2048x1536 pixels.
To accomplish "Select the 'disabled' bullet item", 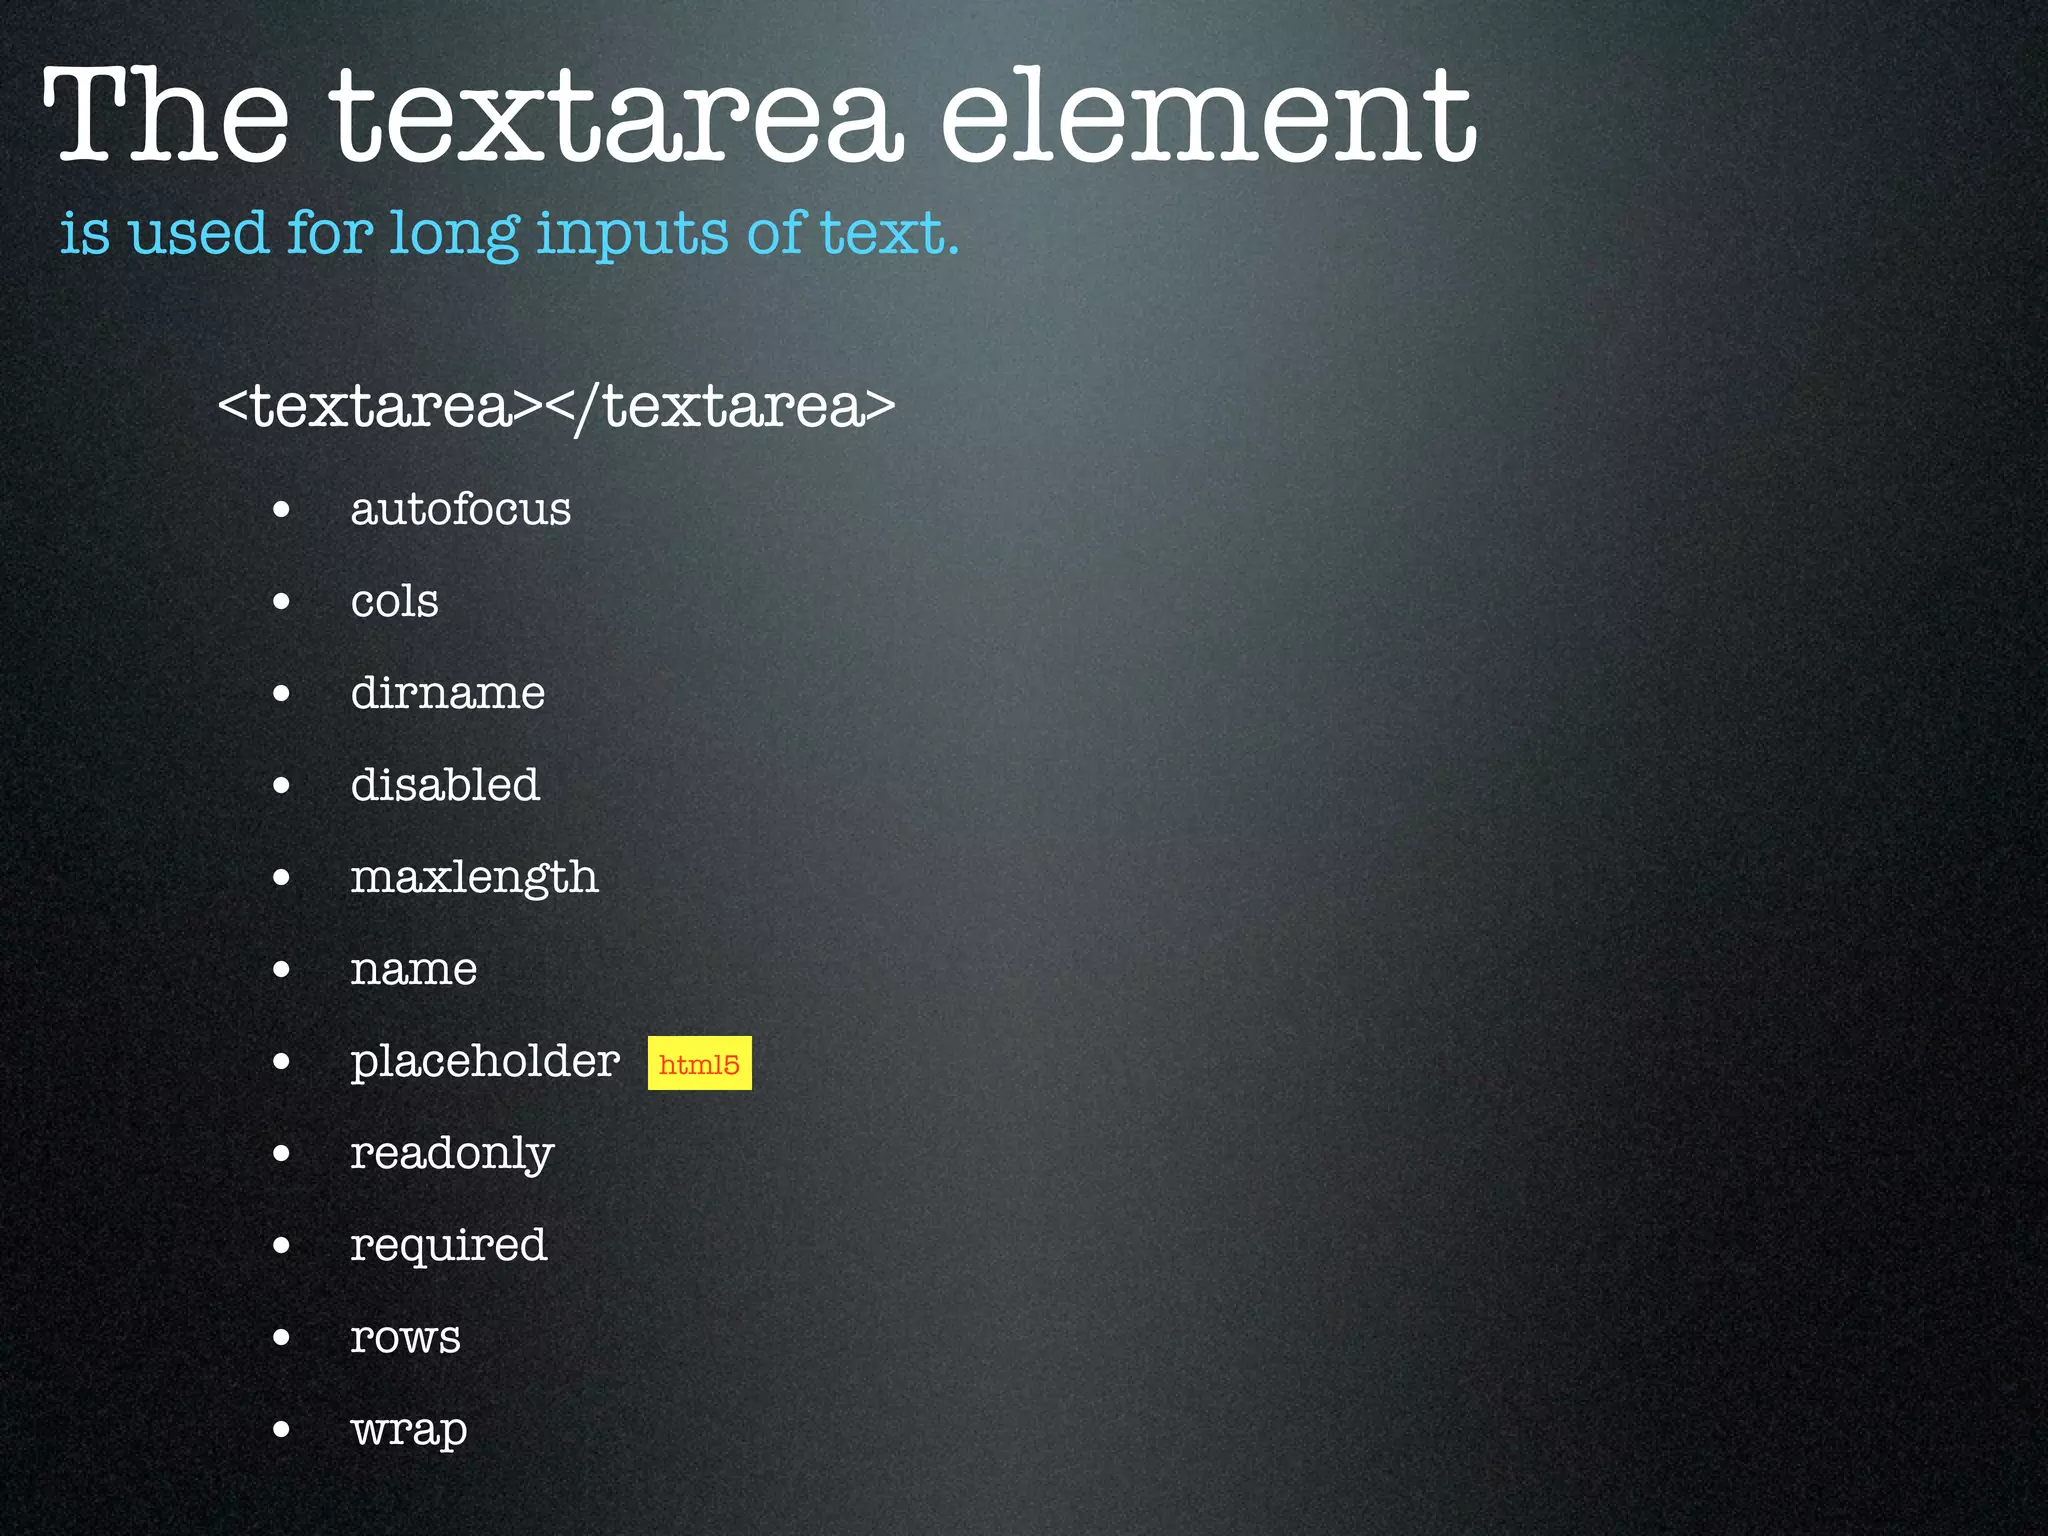I will [445, 785].
